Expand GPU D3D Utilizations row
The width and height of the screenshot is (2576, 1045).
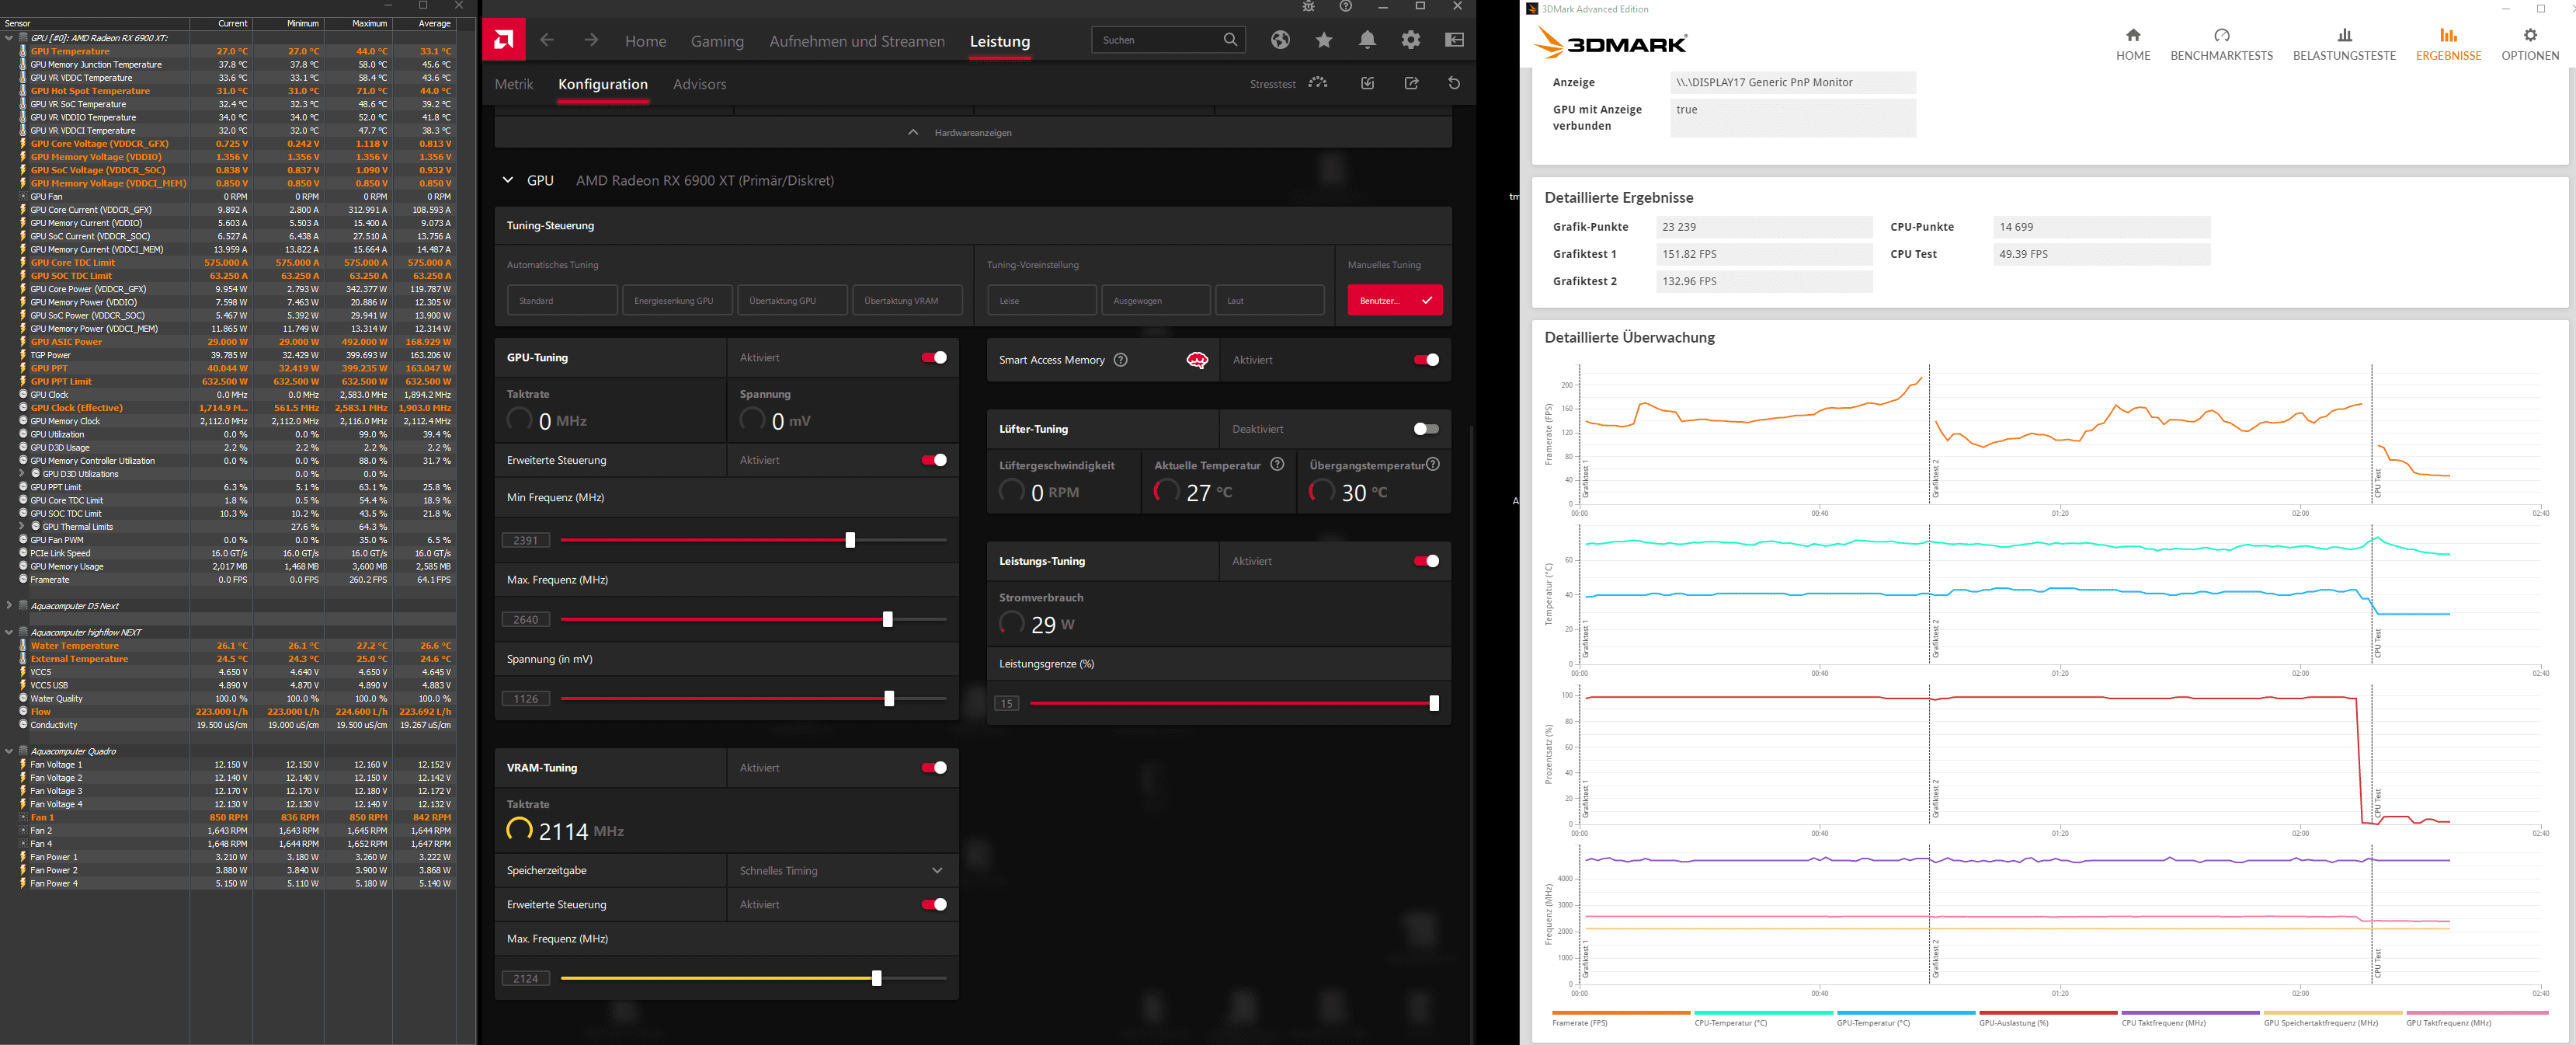(22, 474)
